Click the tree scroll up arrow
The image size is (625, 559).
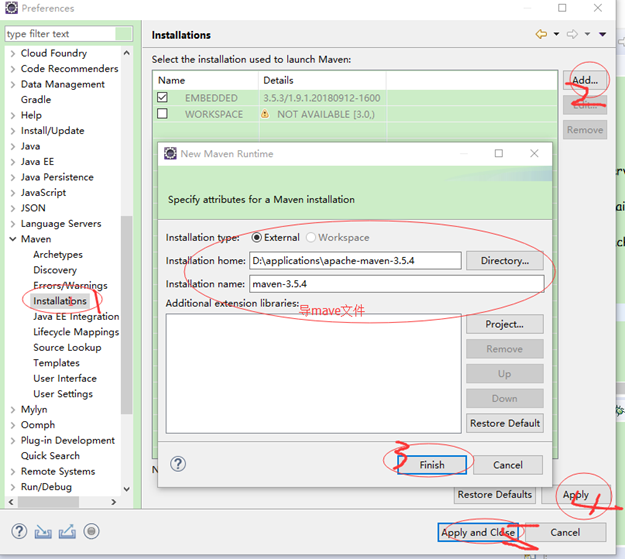click(x=126, y=53)
